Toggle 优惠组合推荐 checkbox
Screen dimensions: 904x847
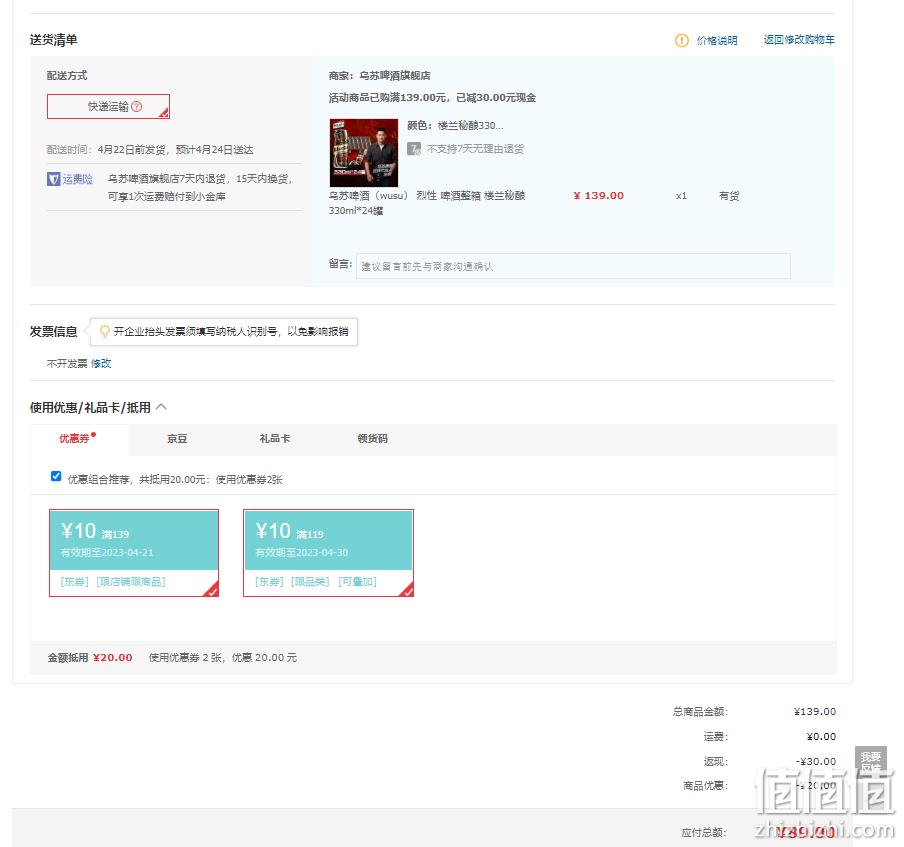(56, 476)
